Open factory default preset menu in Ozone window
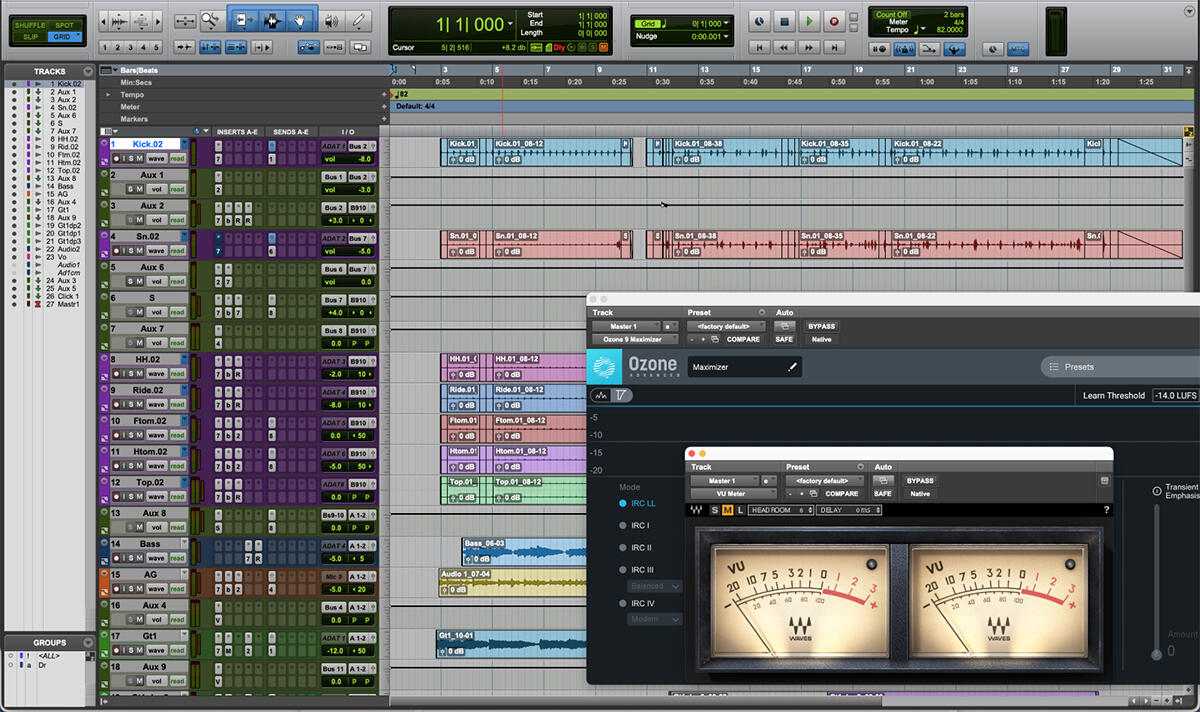 (x=725, y=326)
